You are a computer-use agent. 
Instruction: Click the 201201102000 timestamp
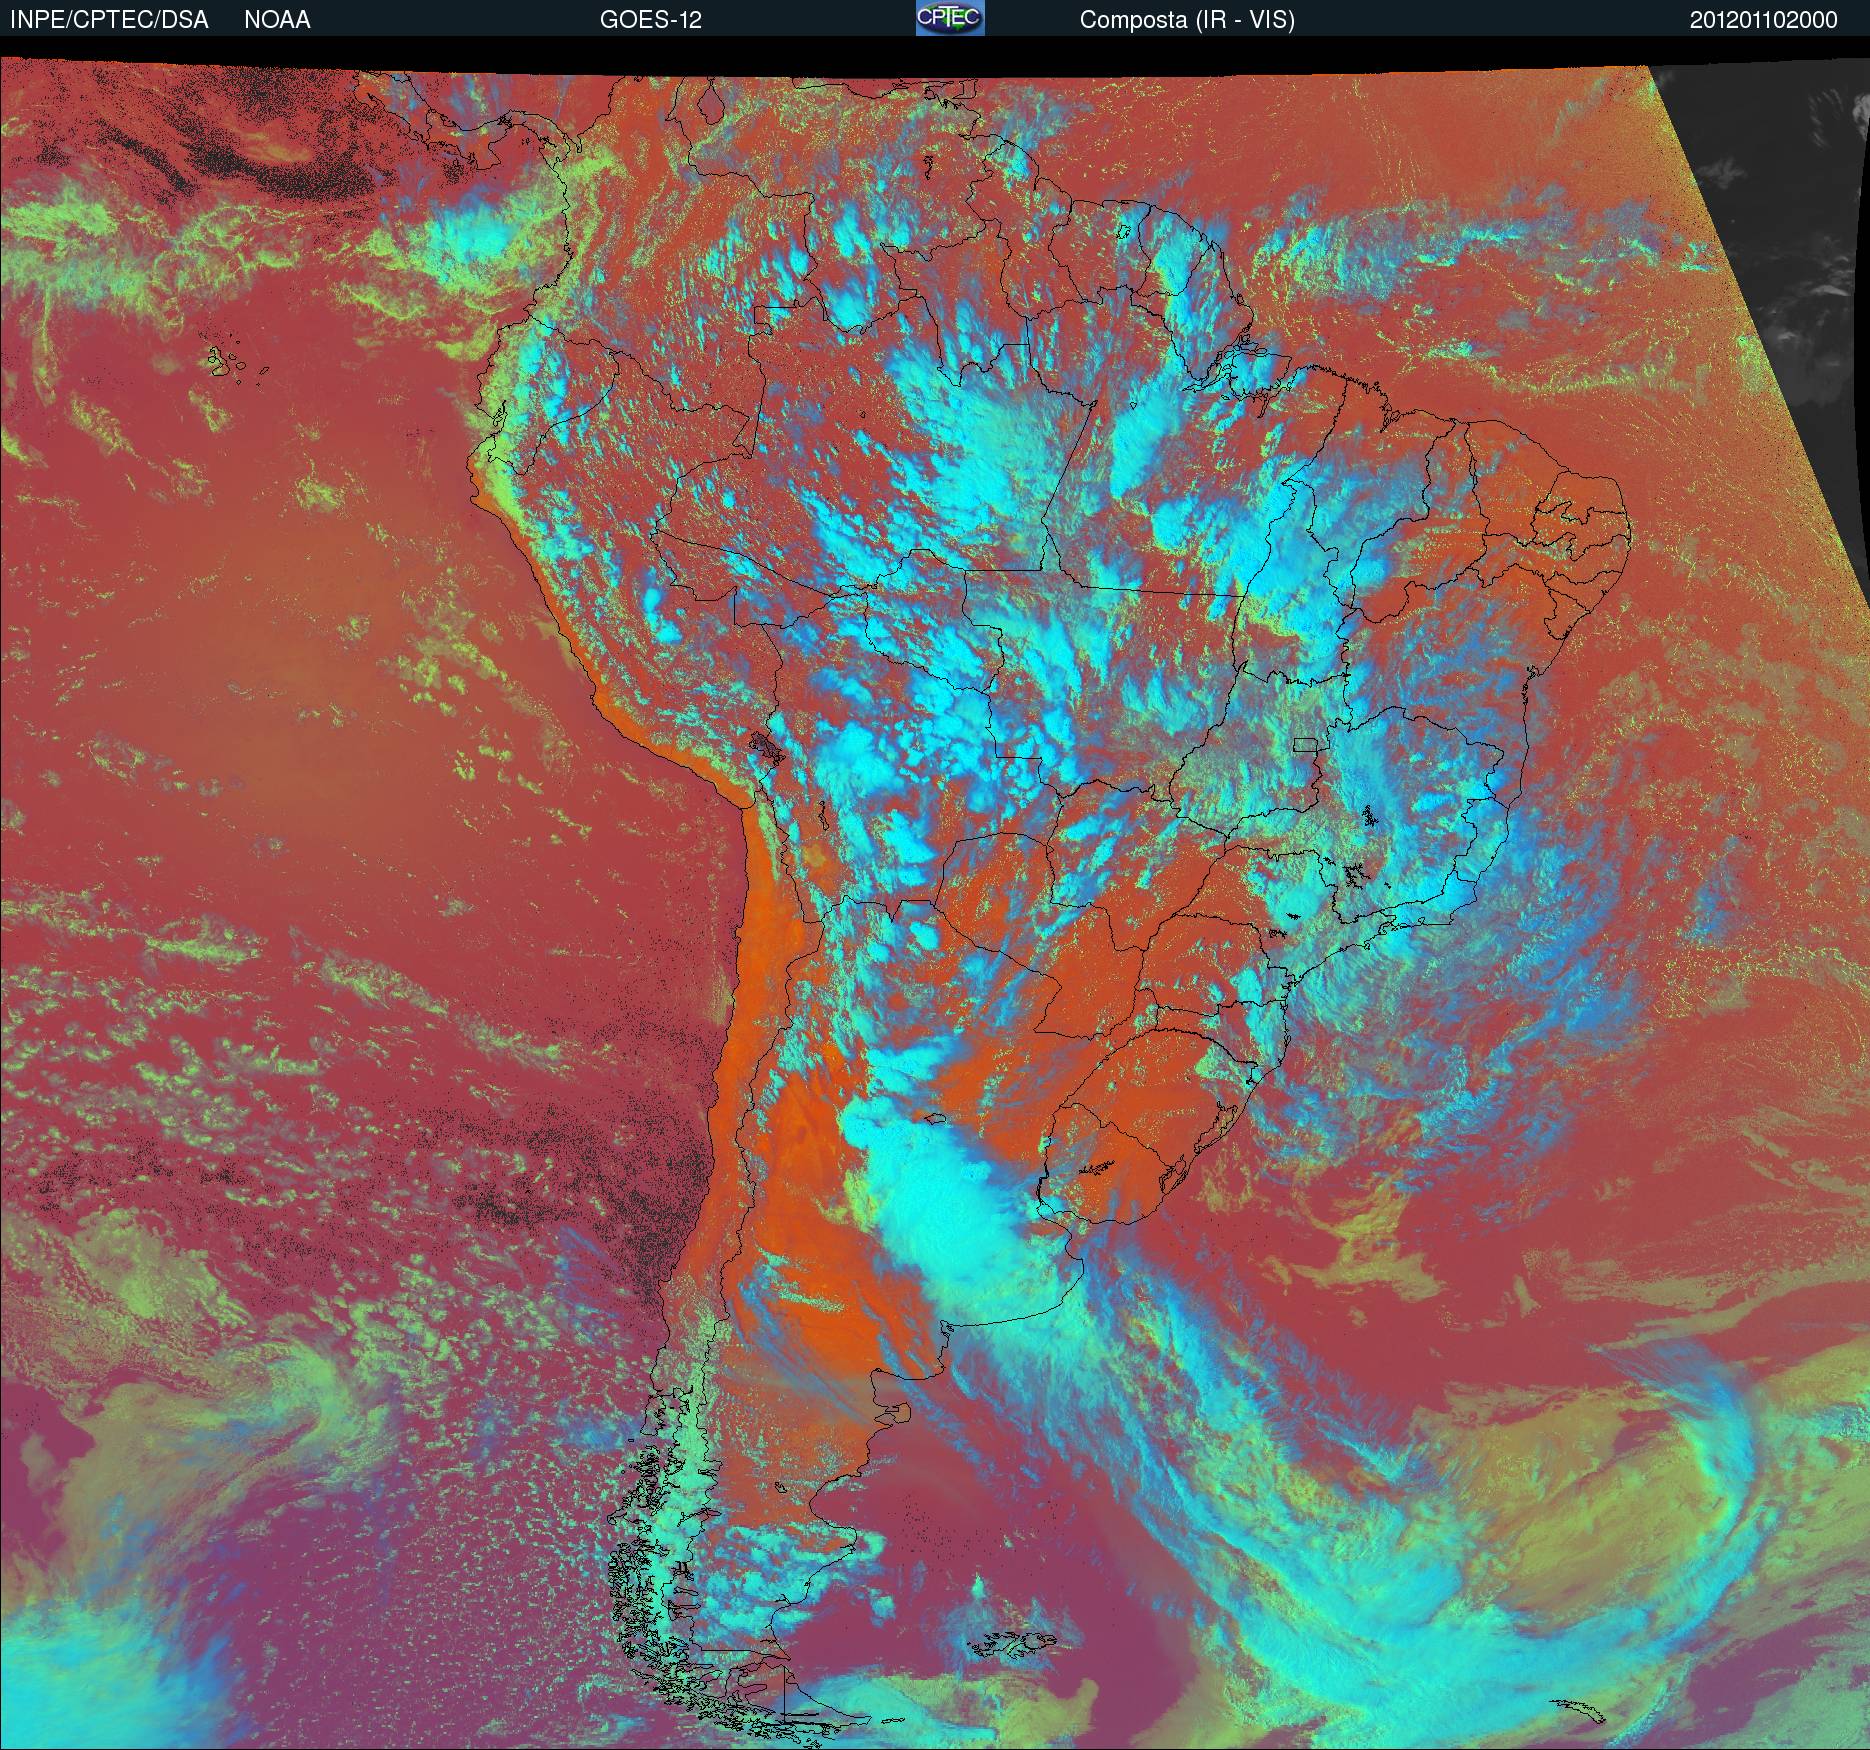pyautogui.click(x=1764, y=20)
